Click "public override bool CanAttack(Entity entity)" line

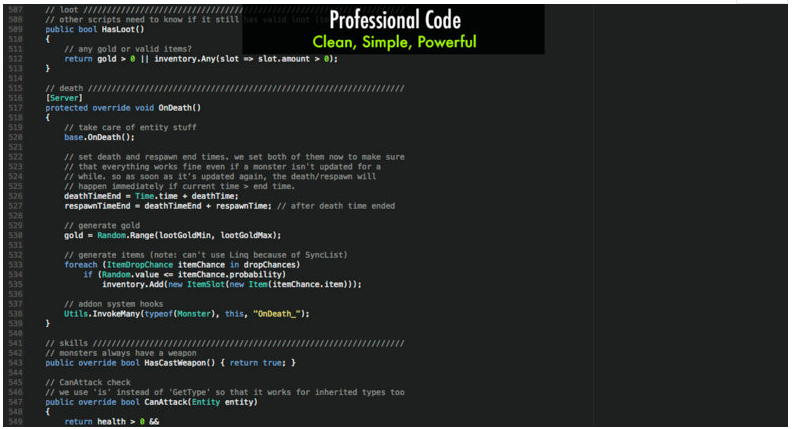click(151, 402)
